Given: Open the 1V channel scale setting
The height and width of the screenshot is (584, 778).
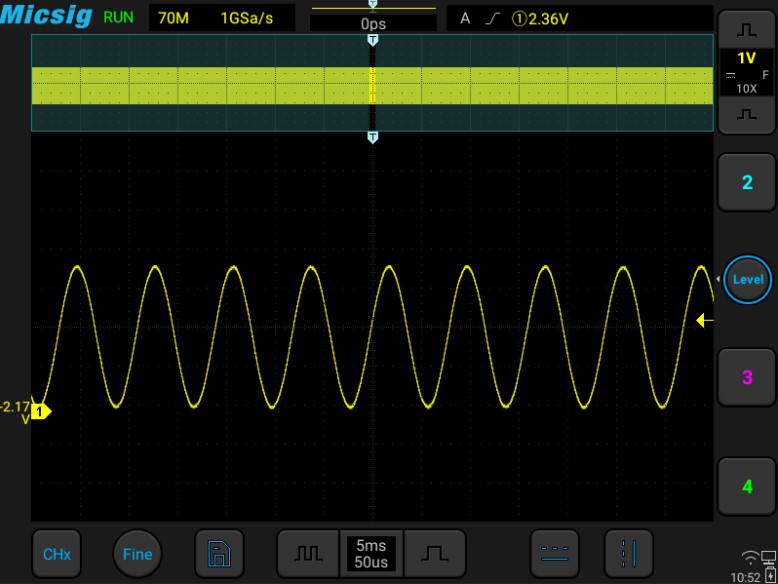Looking at the screenshot, I should 746,71.
